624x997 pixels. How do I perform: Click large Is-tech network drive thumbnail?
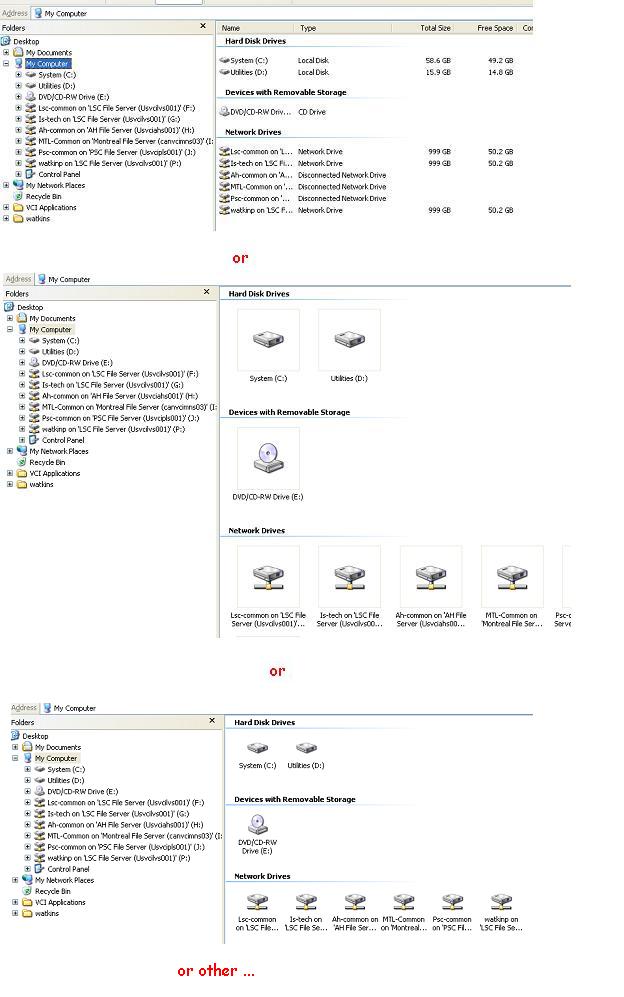[x=349, y=576]
